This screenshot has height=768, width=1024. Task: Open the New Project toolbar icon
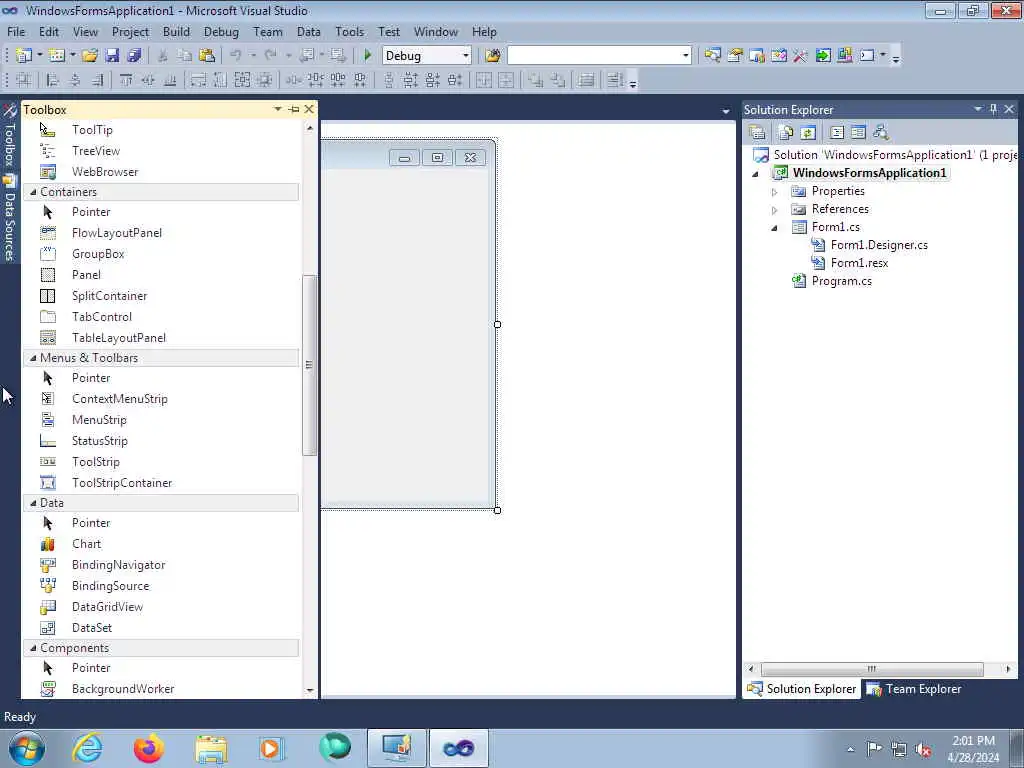pos(24,56)
